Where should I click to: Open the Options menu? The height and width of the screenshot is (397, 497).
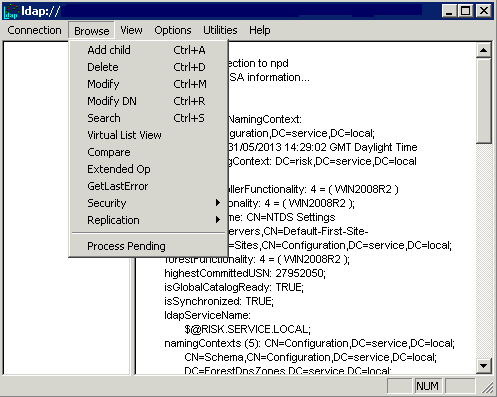(x=173, y=30)
